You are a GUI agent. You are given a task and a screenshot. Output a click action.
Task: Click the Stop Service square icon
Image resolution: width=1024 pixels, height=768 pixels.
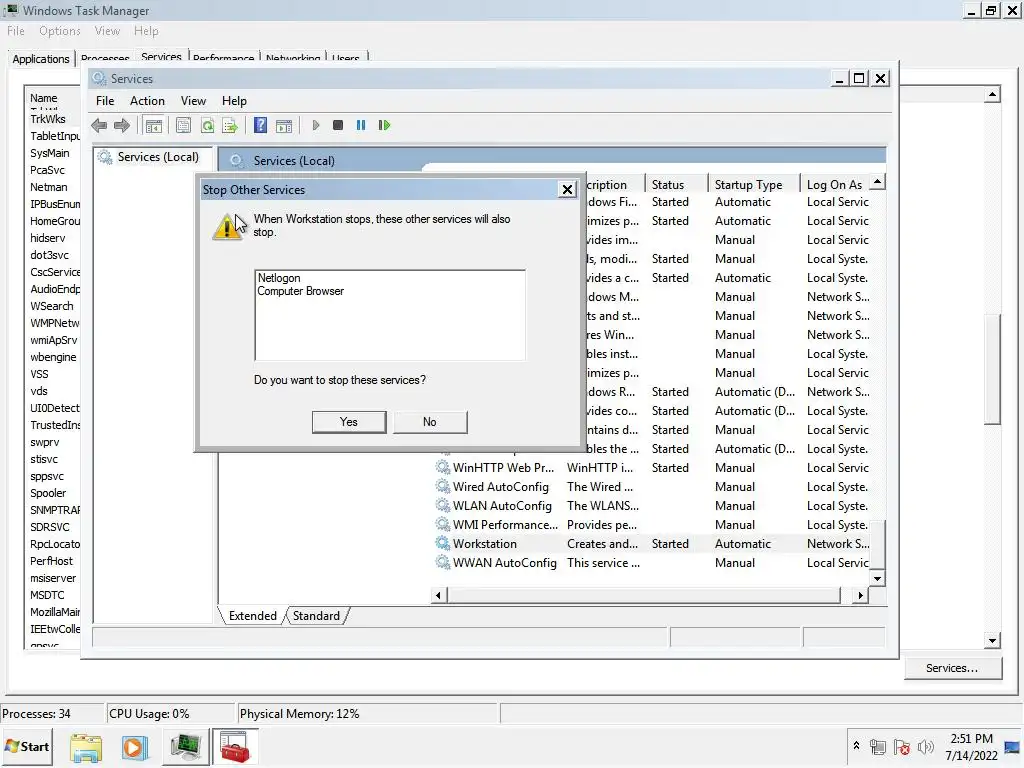click(338, 125)
